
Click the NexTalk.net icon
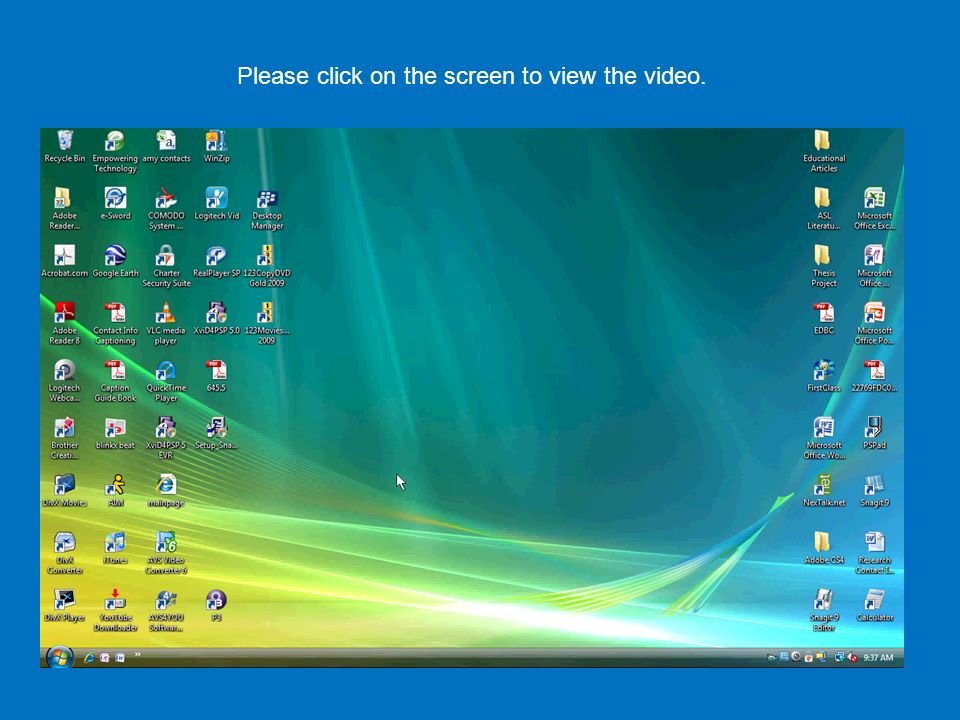[x=823, y=490]
